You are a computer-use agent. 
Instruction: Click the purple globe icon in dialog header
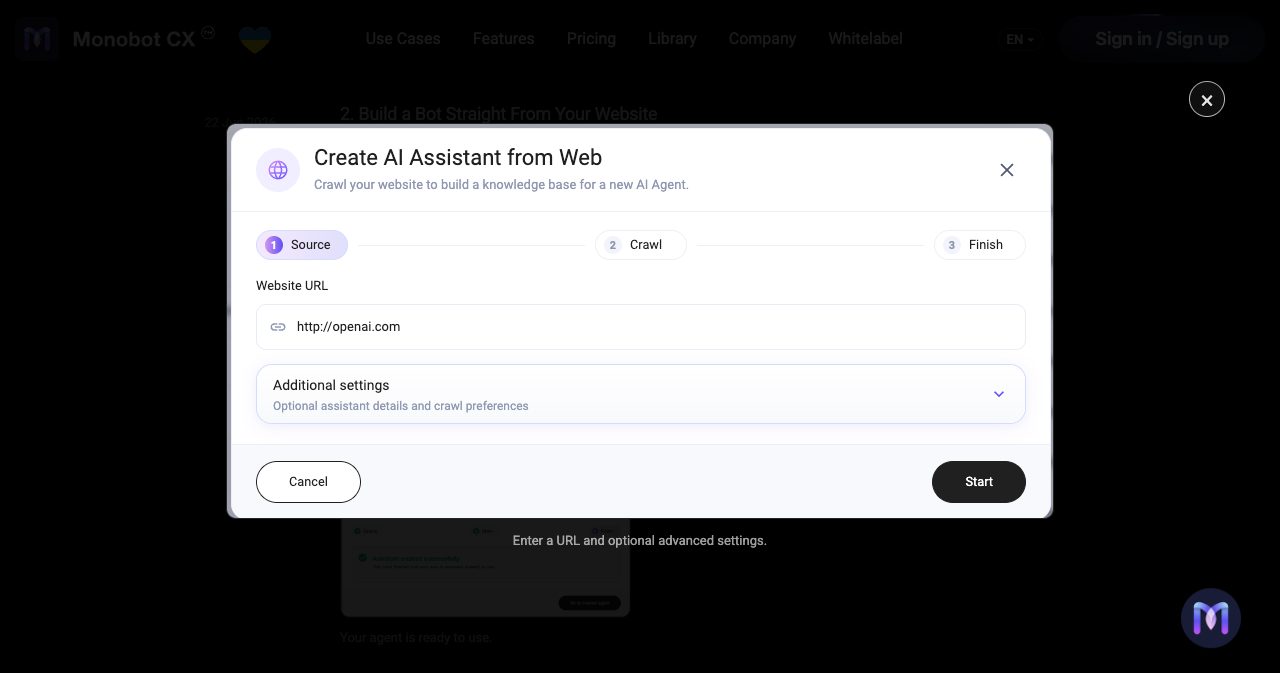[x=278, y=170]
